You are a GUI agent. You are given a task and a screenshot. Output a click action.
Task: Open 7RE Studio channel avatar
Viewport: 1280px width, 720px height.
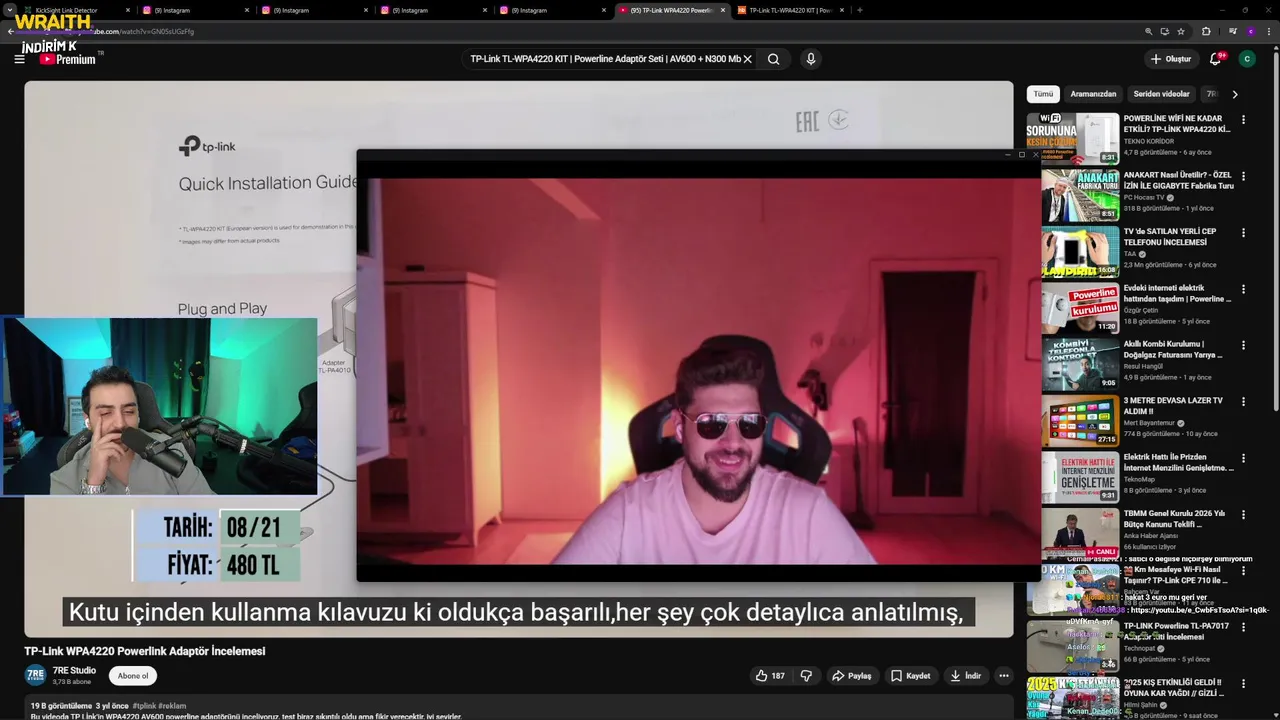[35, 675]
